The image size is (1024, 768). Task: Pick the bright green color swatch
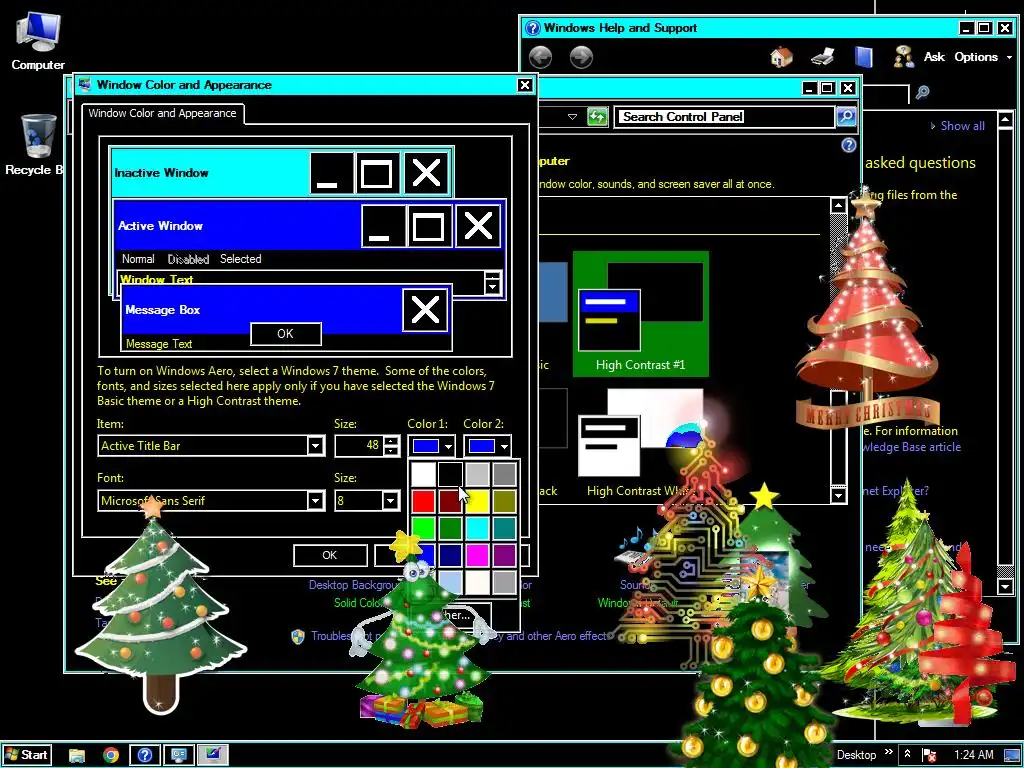coord(423,528)
